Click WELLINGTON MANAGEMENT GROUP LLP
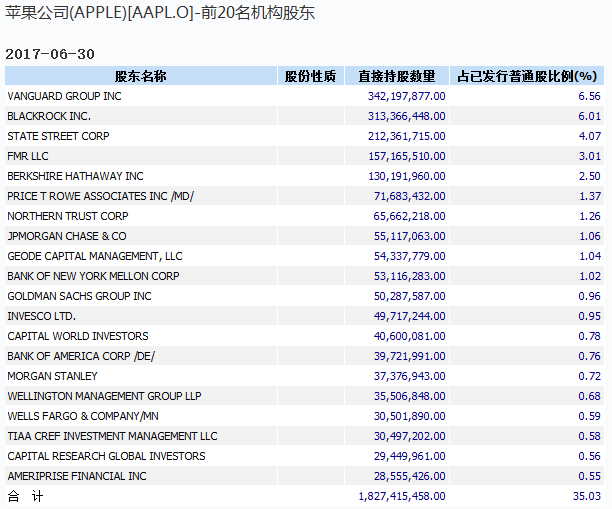This screenshot has width=612, height=509. click(104, 396)
